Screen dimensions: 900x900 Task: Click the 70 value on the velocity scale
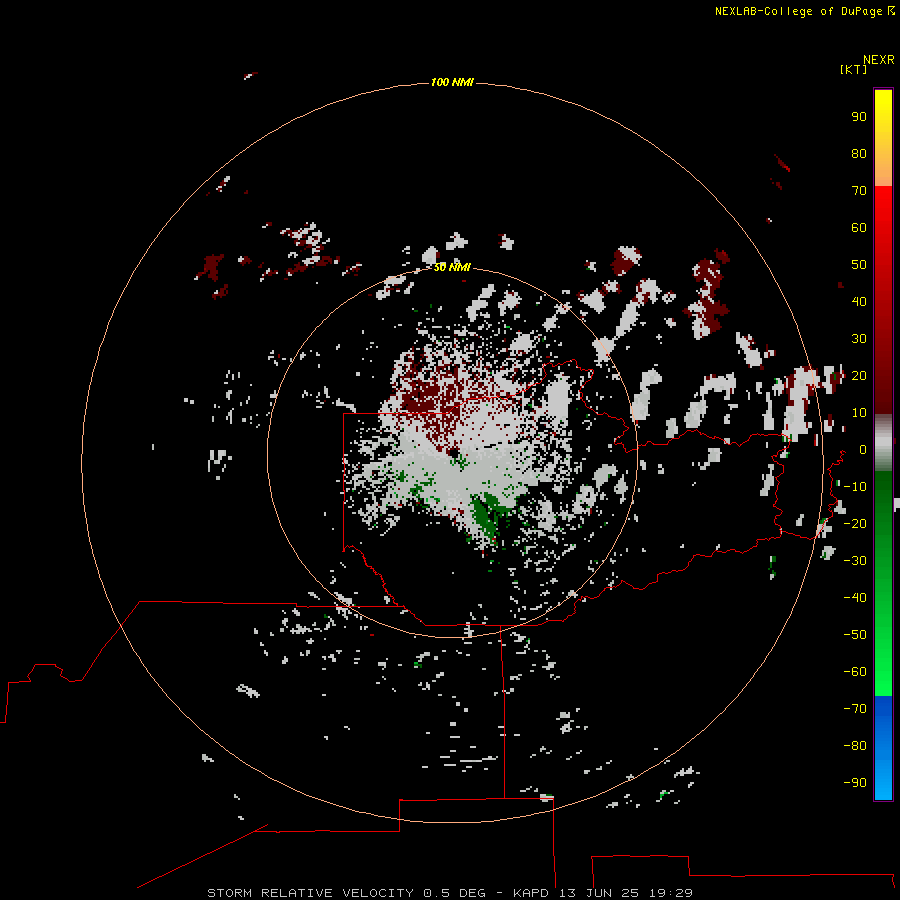point(859,191)
